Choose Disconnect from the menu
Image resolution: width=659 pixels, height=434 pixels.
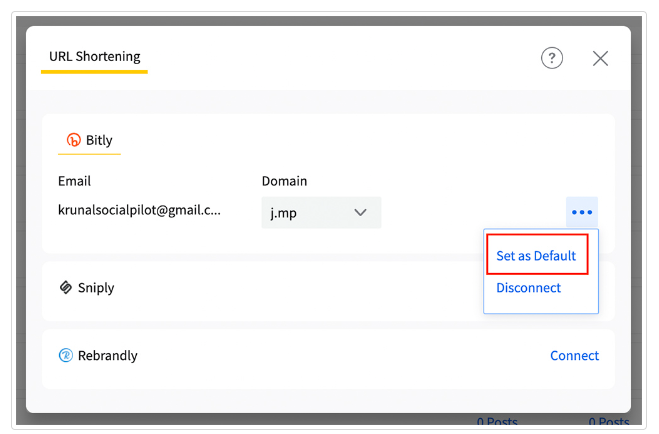click(x=528, y=288)
